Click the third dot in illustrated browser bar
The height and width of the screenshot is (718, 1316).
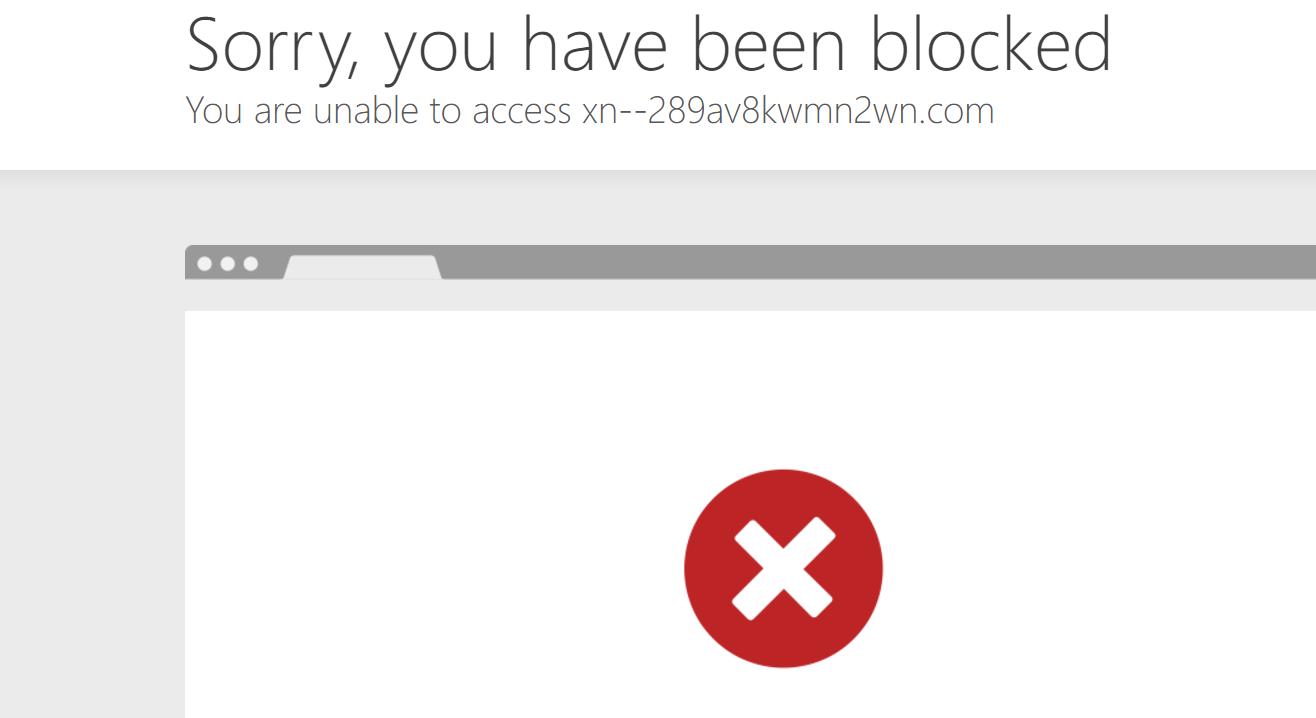point(251,264)
